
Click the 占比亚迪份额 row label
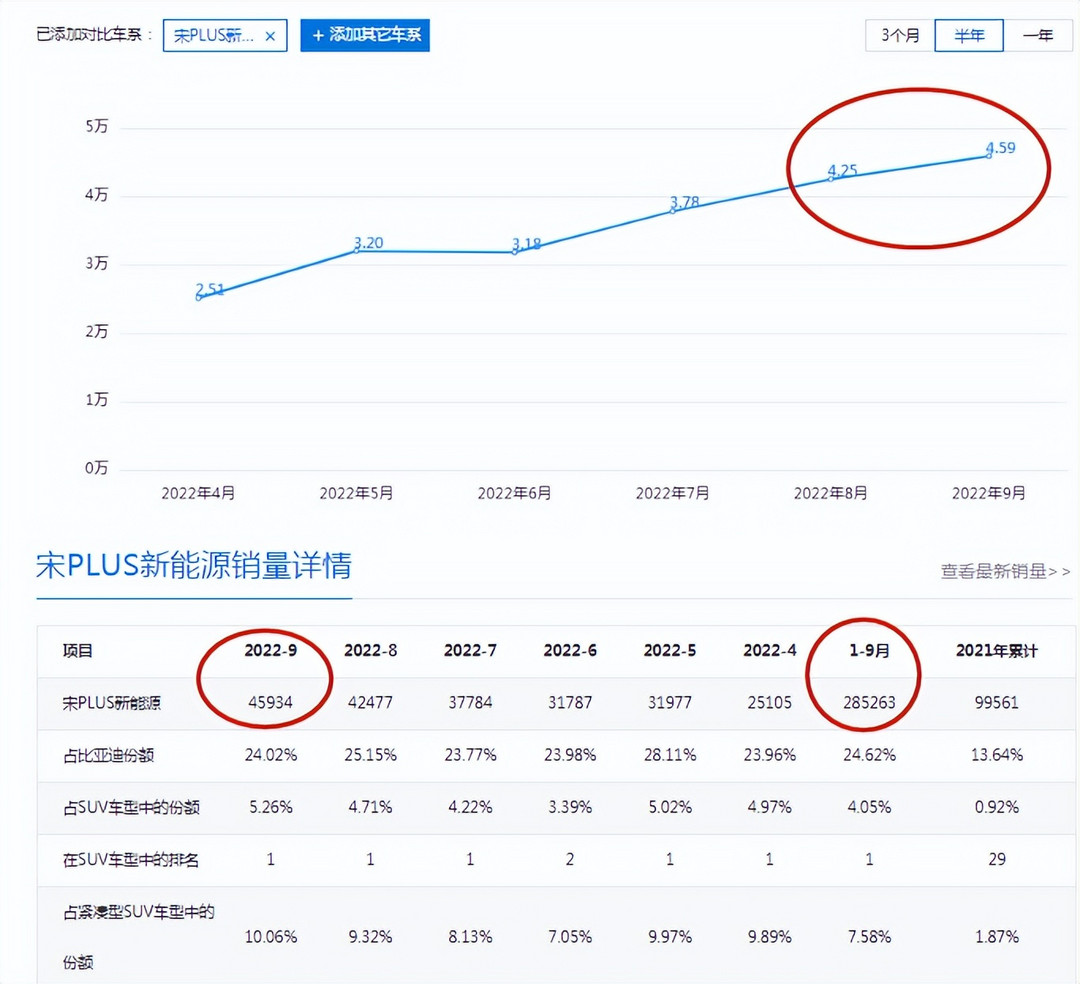click(108, 755)
